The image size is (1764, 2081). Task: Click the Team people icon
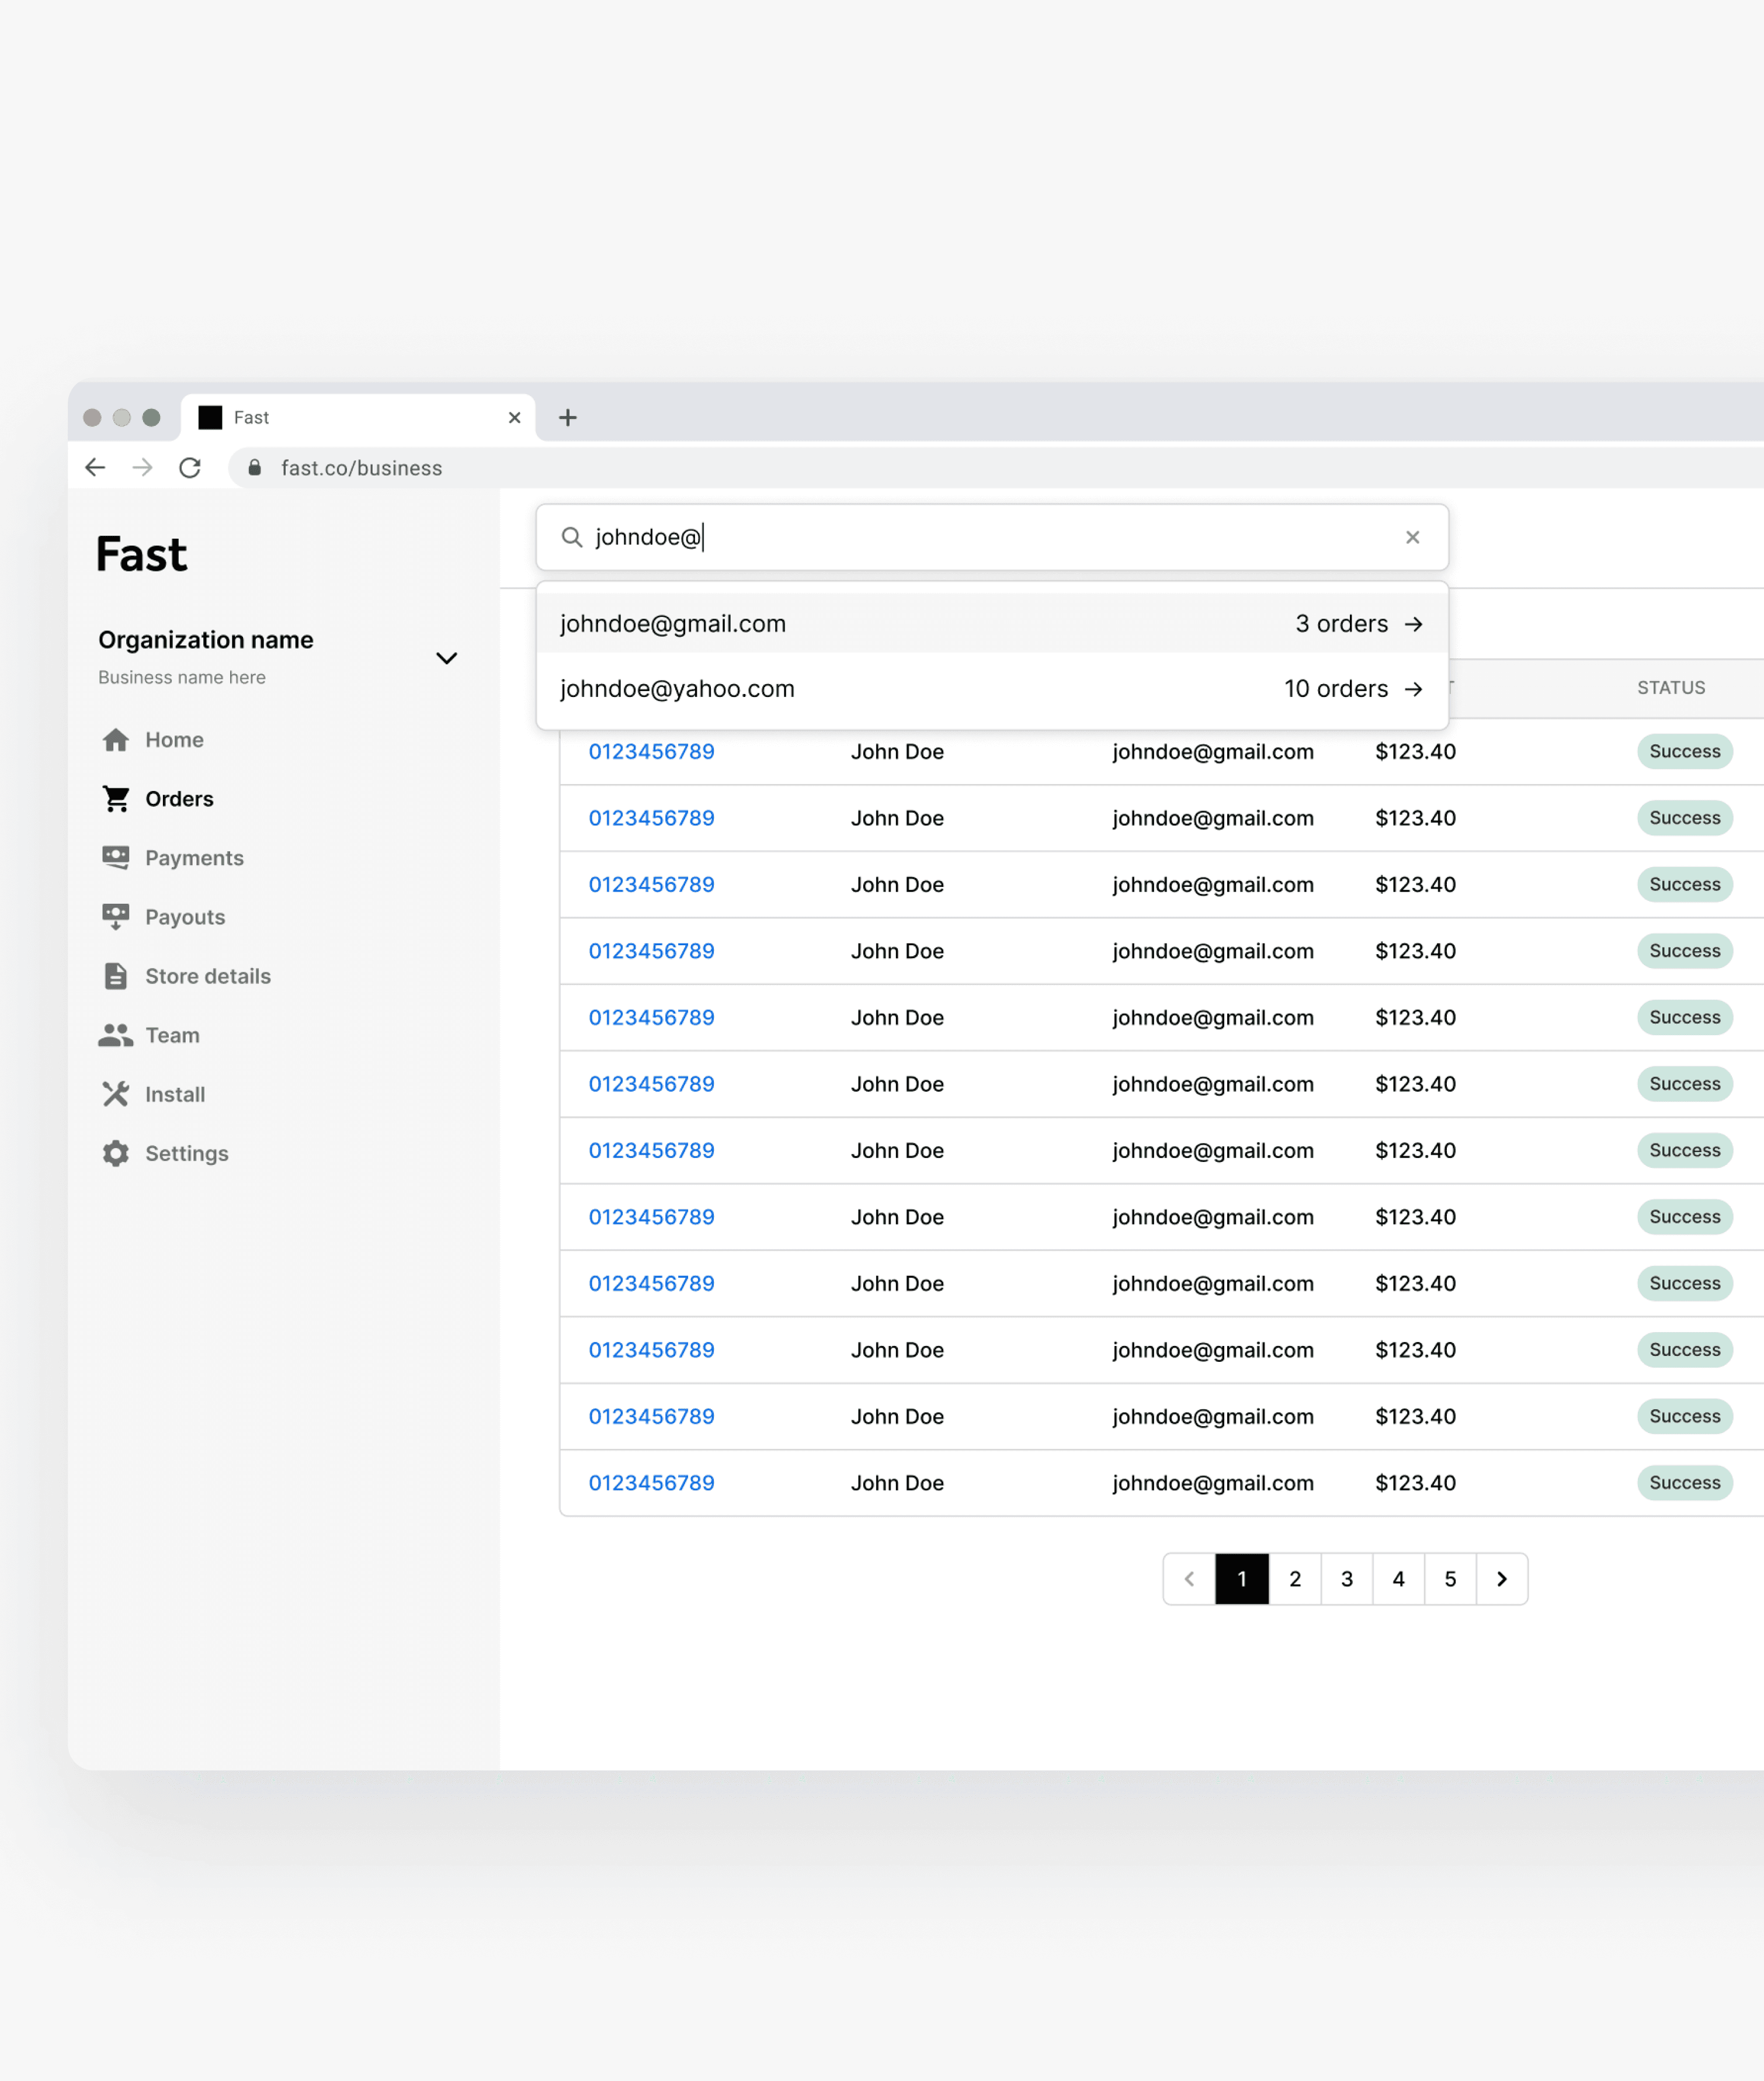point(116,1035)
